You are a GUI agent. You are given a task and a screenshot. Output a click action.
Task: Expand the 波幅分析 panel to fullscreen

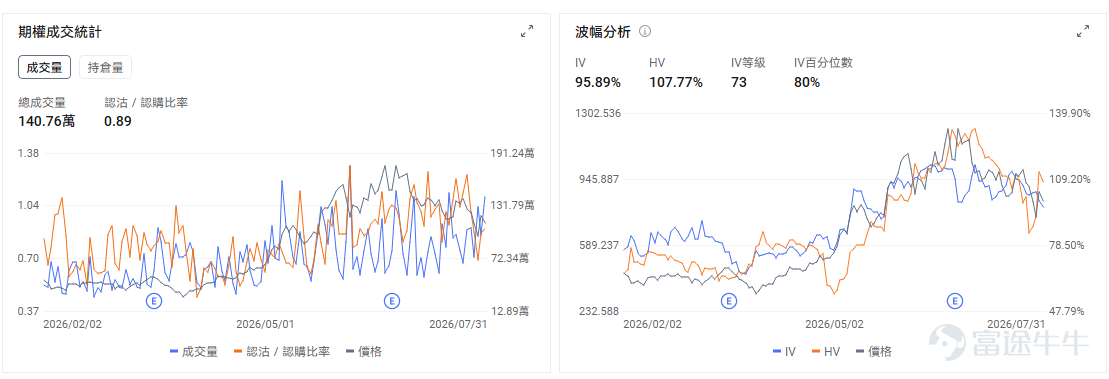(1083, 31)
